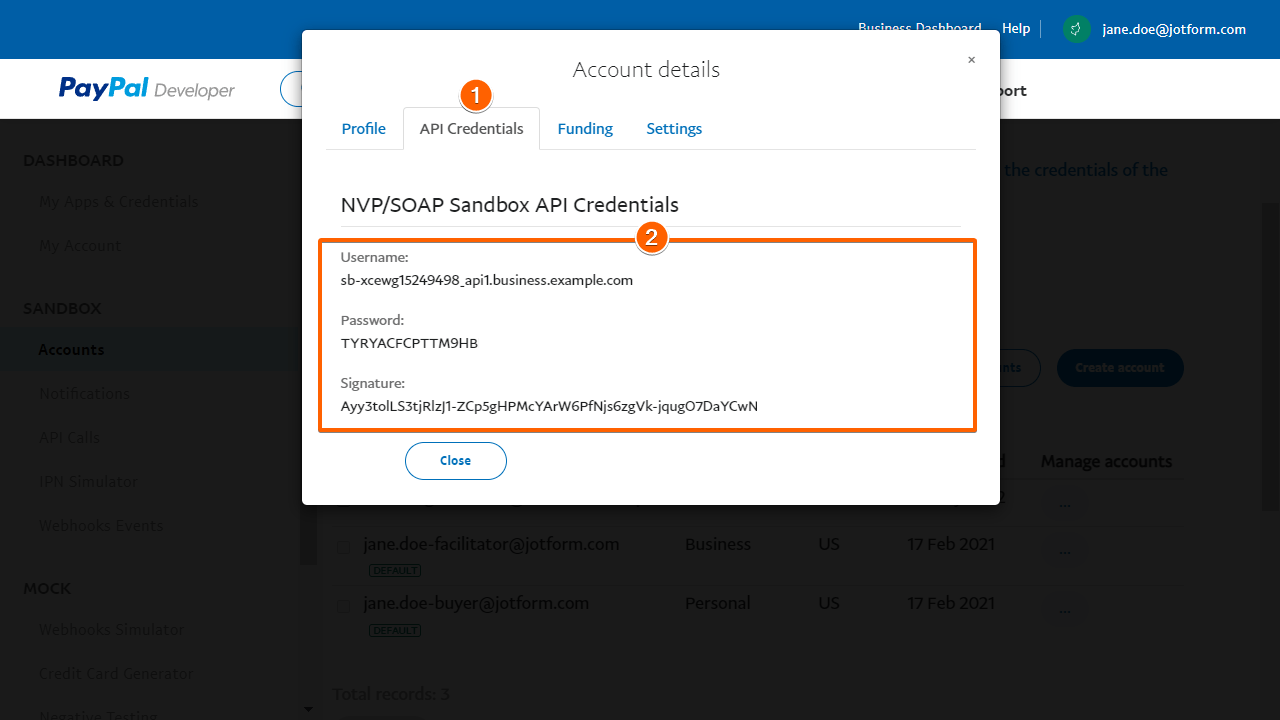Close the Account details dialog with X

coord(971,60)
